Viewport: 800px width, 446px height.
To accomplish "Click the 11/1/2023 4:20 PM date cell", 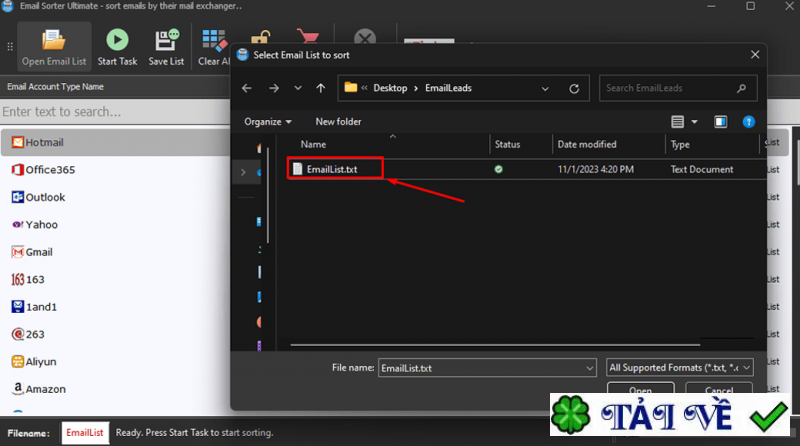I will coord(595,169).
